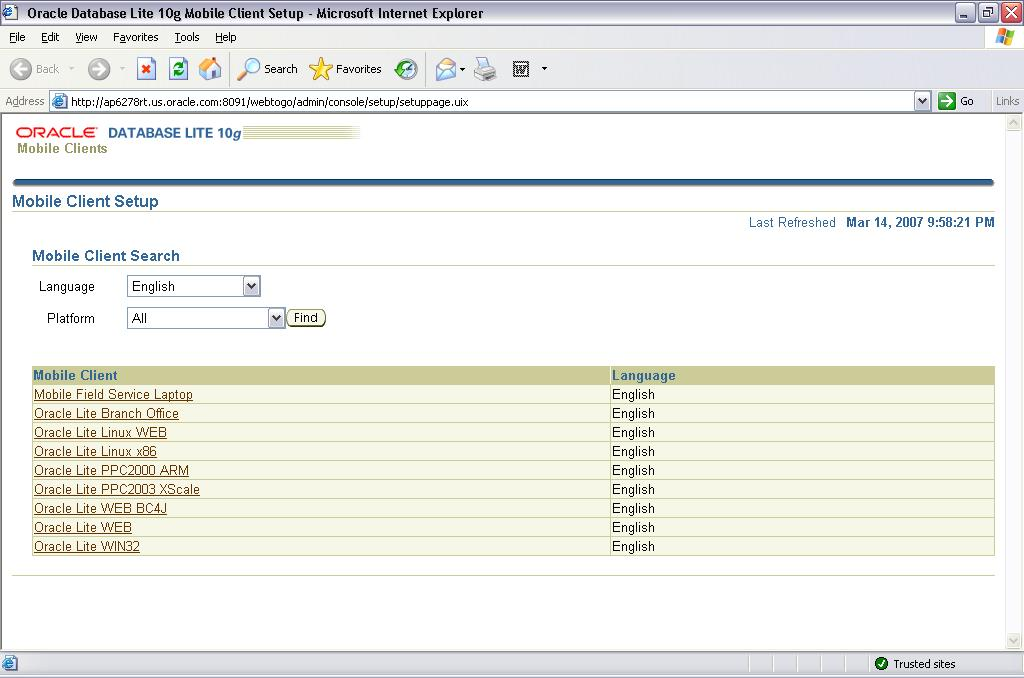Open Oracle Lite Linux WEB link
The image size is (1024, 678).
[100, 432]
